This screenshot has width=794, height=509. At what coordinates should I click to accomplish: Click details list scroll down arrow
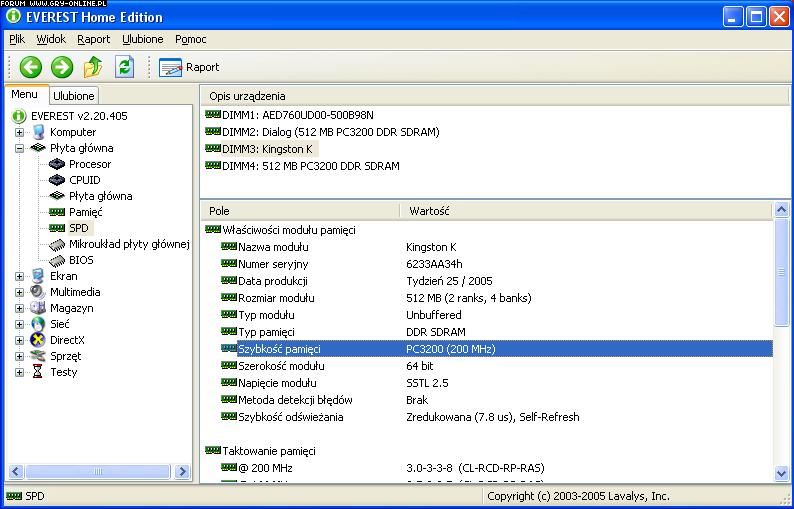pyautogui.click(x=781, y=474)
